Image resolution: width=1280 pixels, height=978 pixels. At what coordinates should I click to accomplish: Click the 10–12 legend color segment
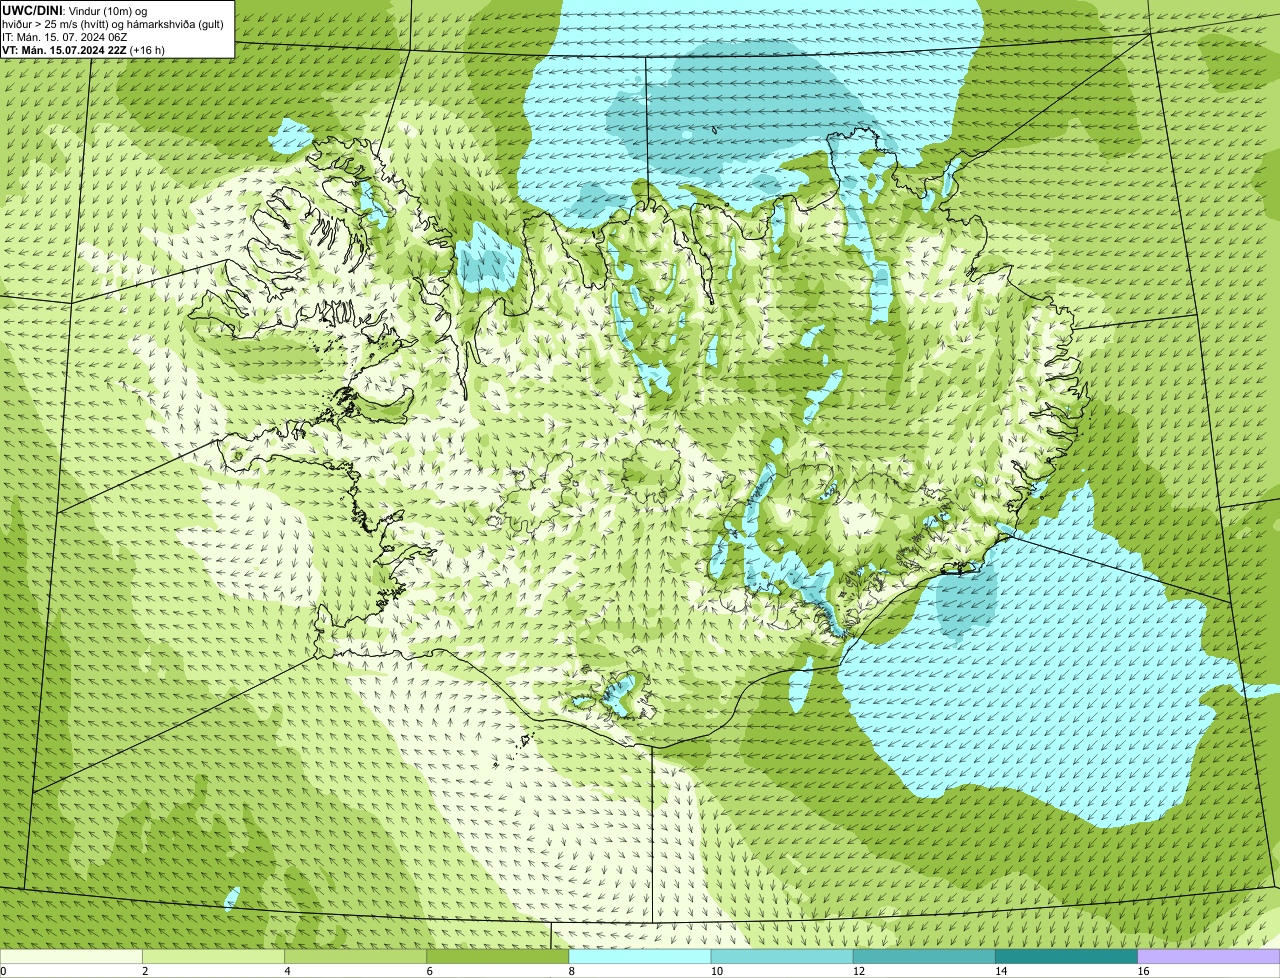point(782,956)
